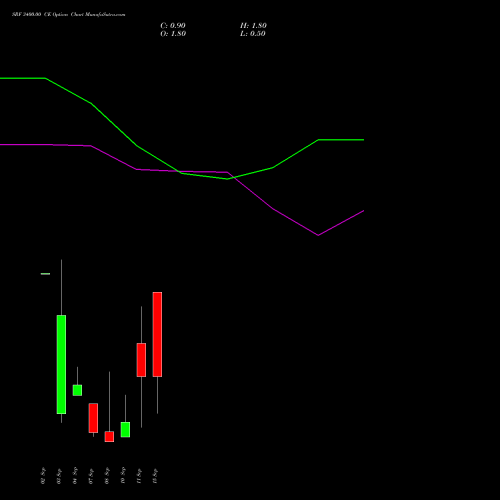Click the small green candle for 04 Sep
This screenshot has height=500, width=500.
77,390
